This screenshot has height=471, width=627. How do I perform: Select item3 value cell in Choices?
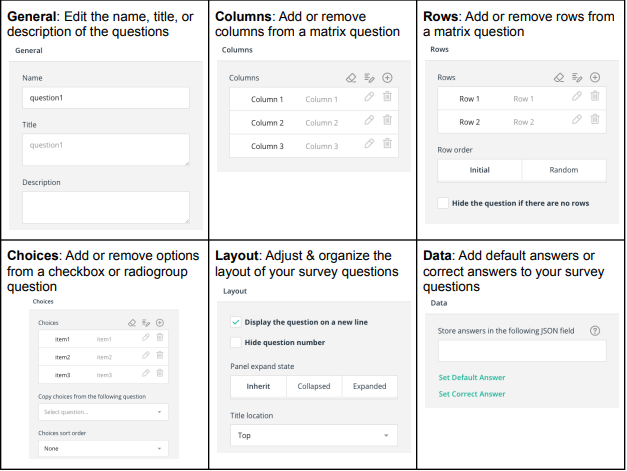pyautogui.click(x=62, y=375)
